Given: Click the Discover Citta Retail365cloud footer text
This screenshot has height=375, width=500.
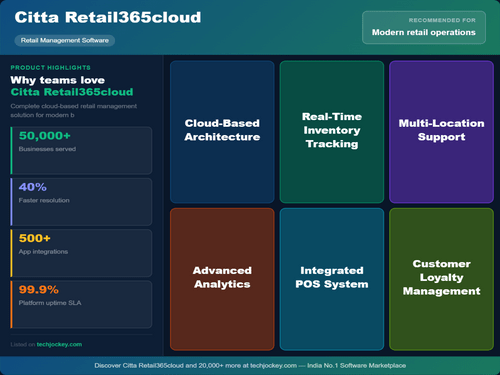Looking at the screenshot, I should 250,366.
